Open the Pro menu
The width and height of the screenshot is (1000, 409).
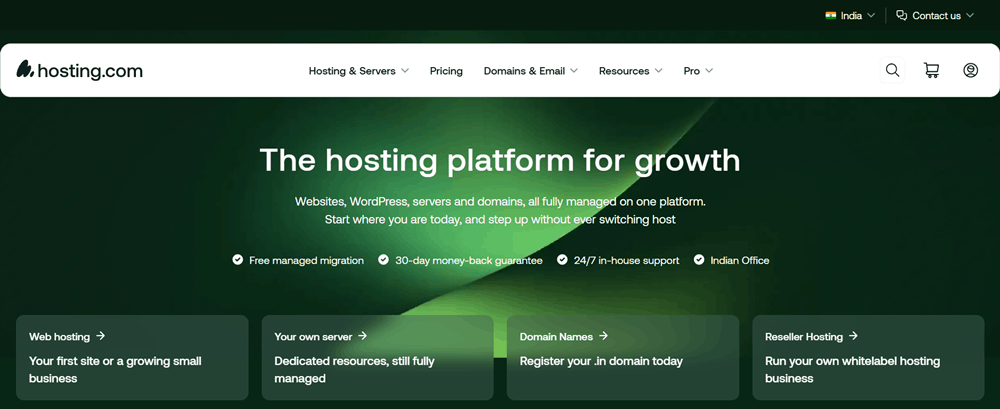pos(691,71)
